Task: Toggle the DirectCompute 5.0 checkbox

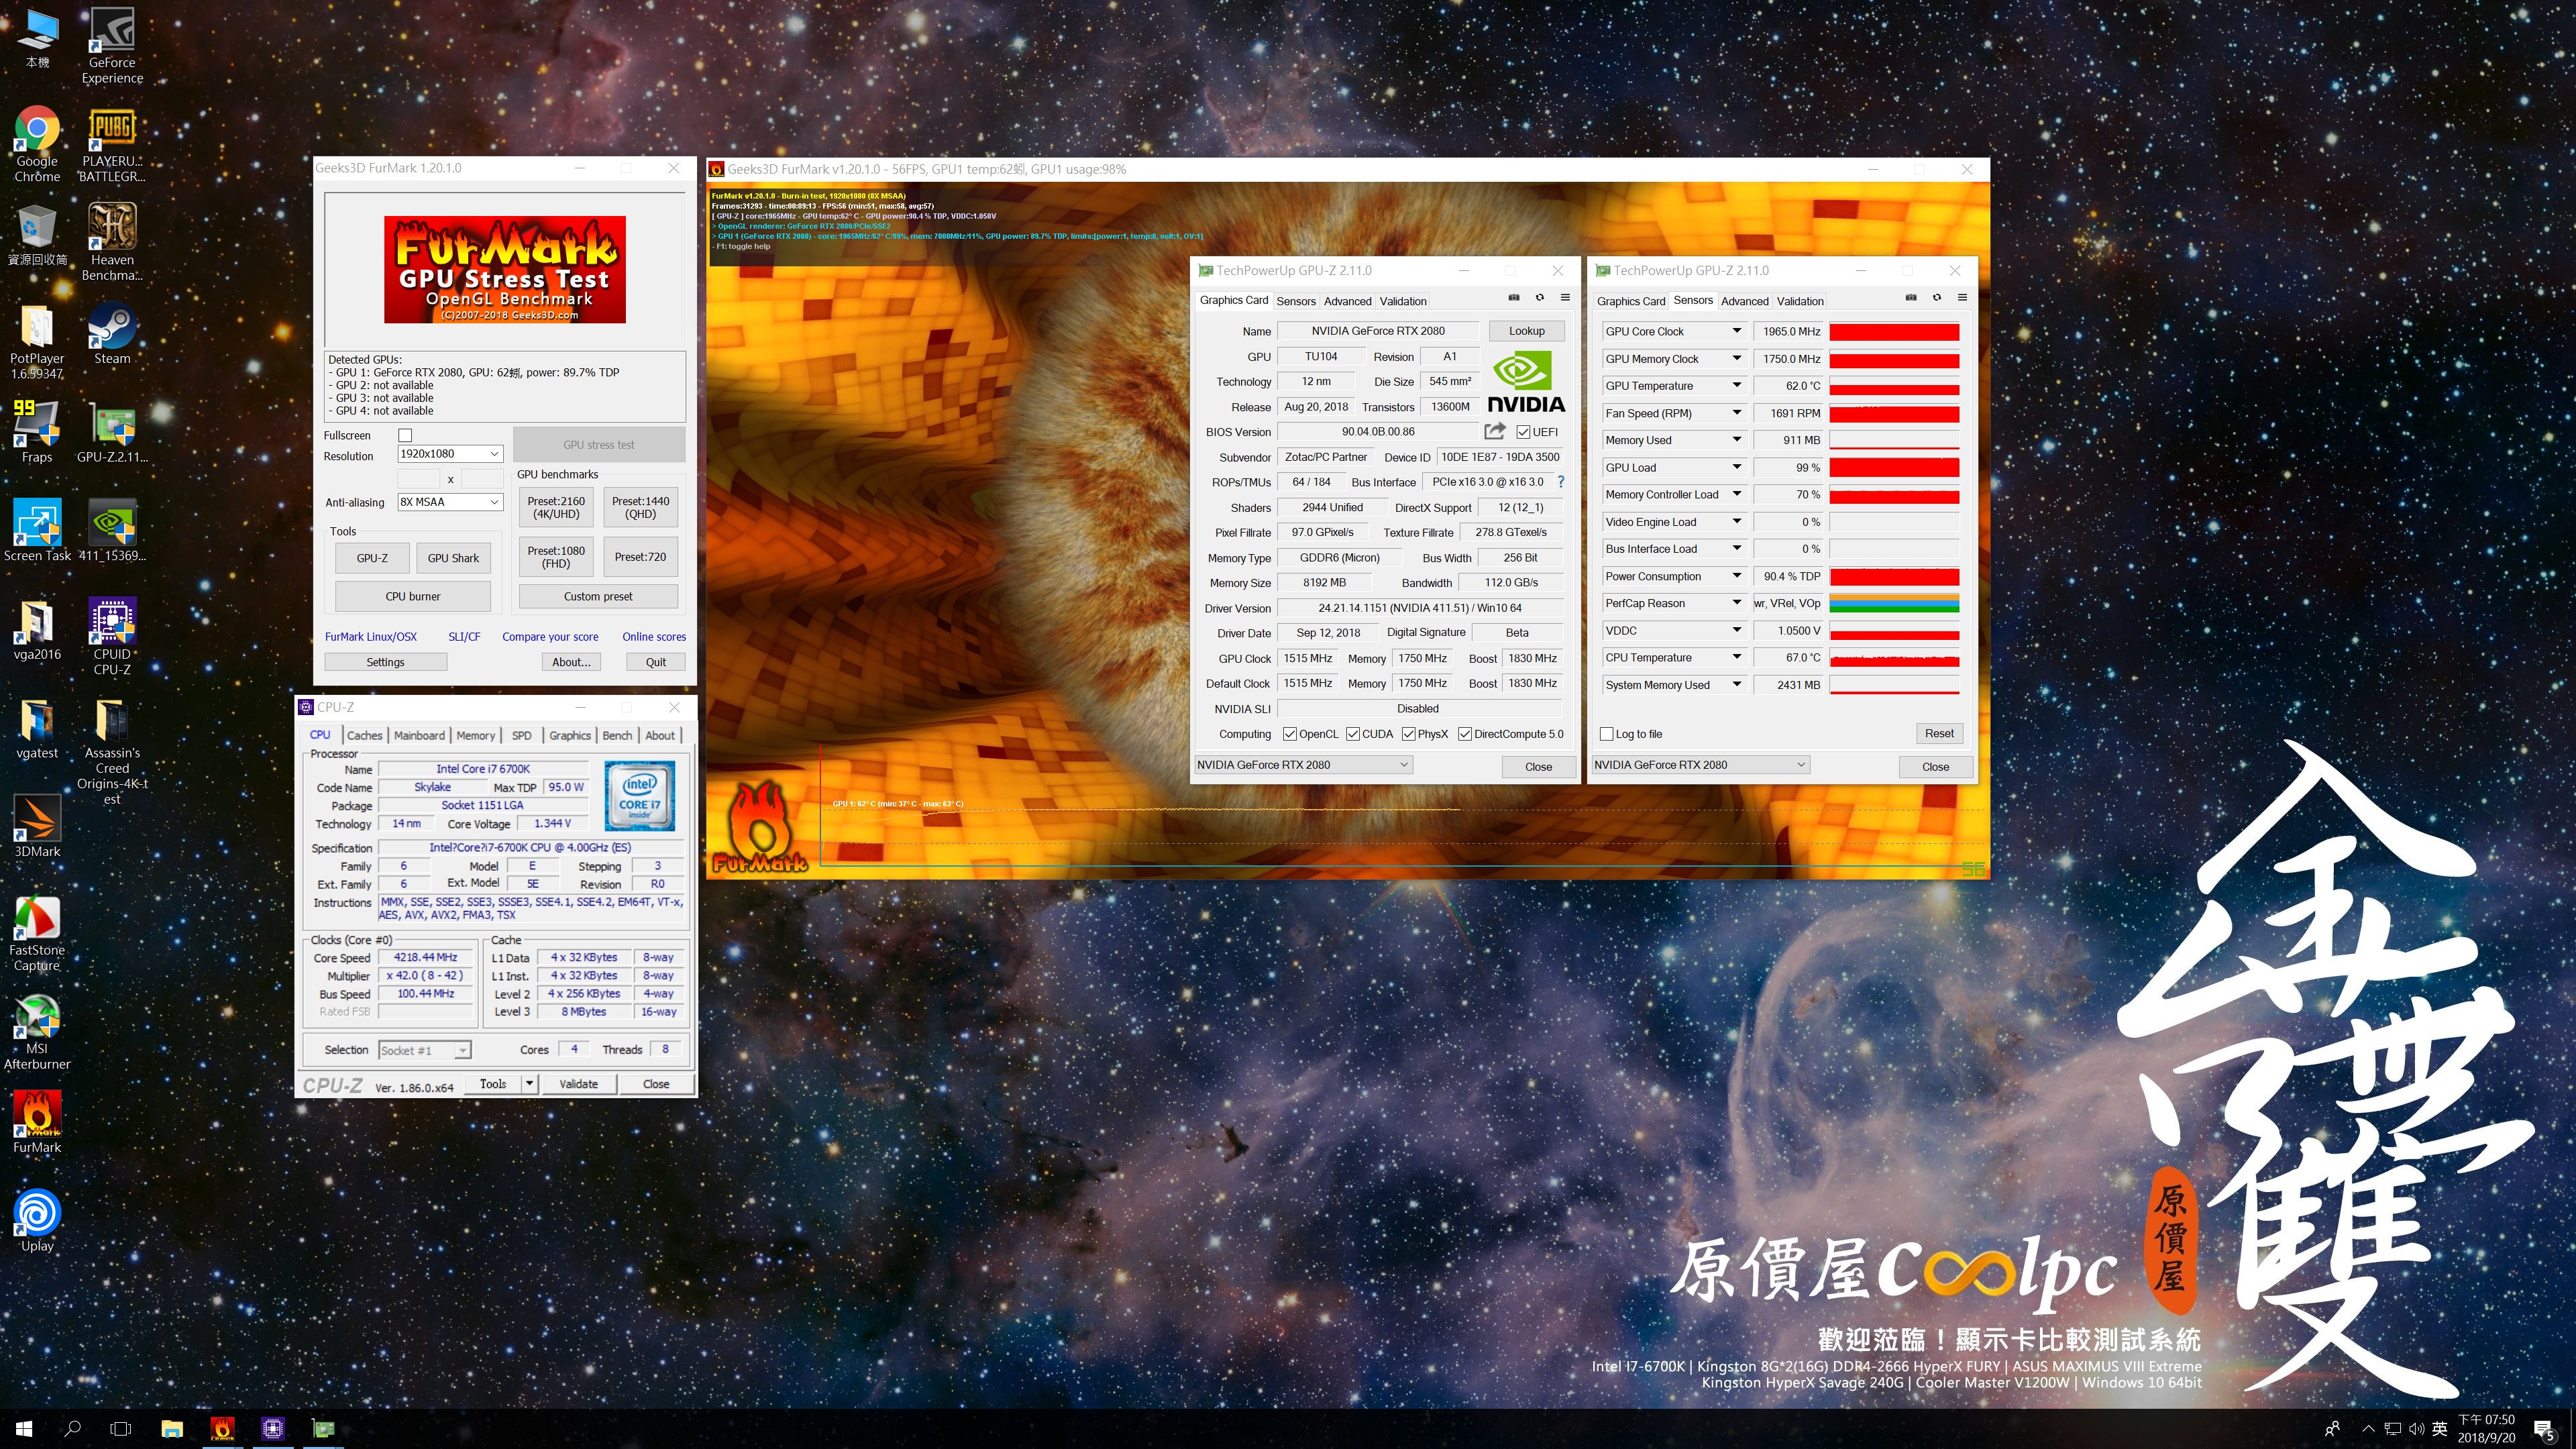Action: (x=1465, y=734)
